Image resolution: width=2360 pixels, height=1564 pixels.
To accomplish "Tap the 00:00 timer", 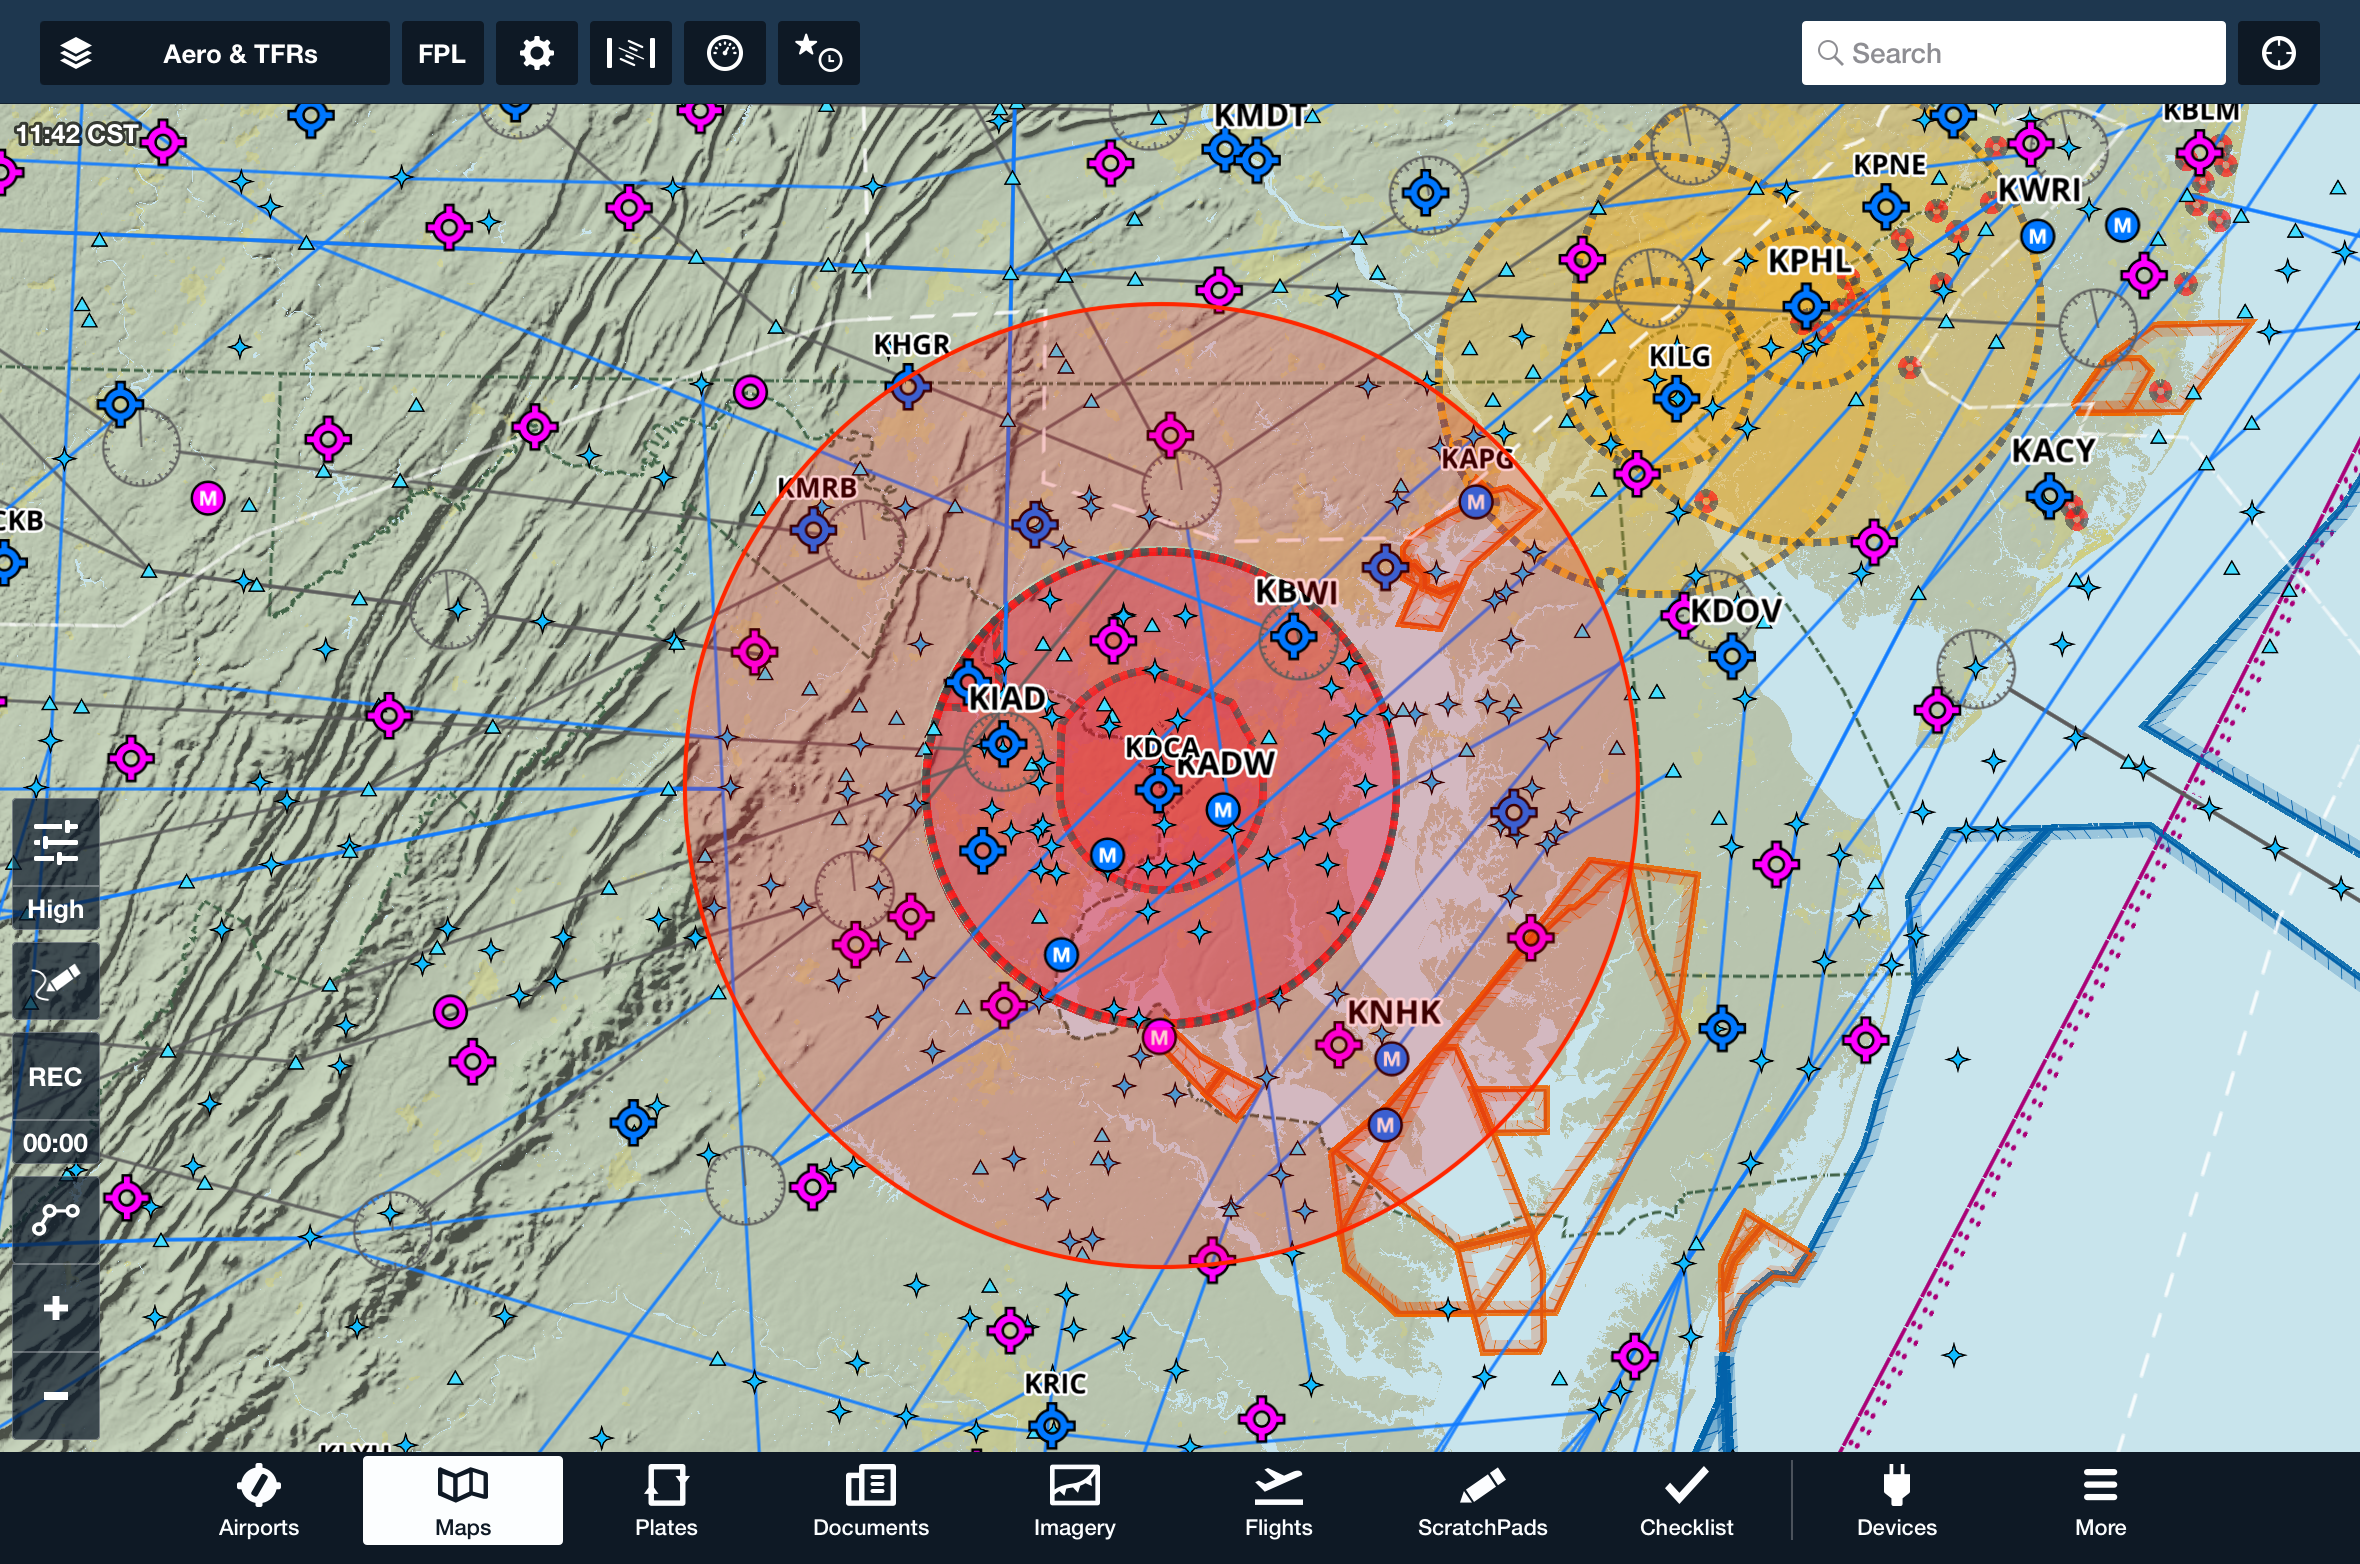I will tap(56, 1143).
